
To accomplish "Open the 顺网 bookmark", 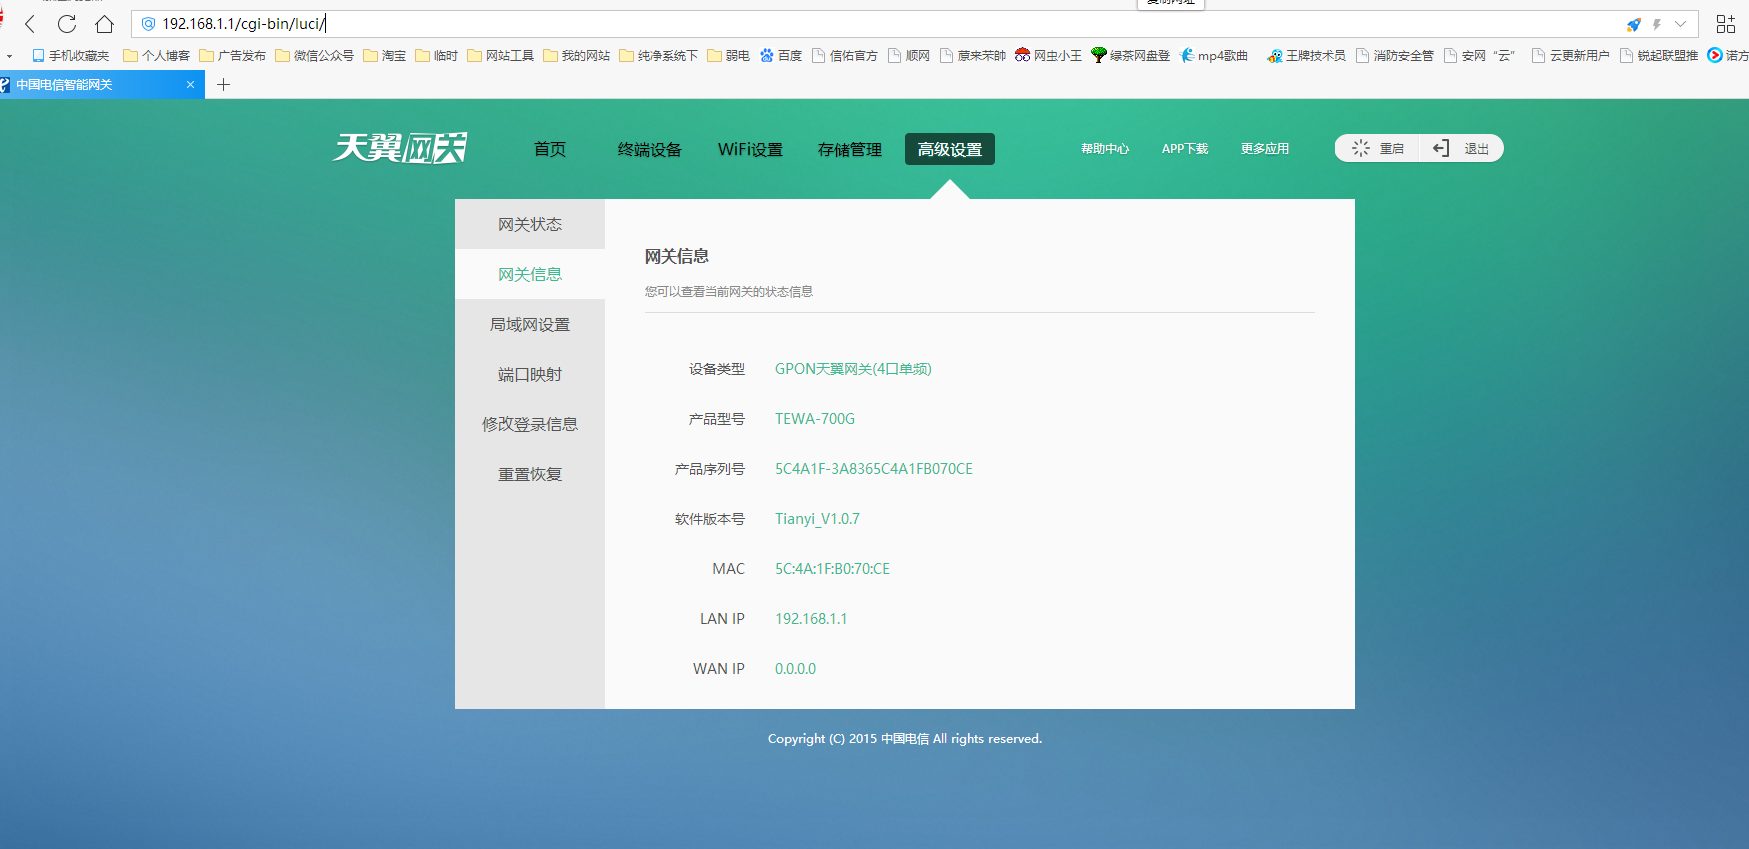I will (909, 56).
